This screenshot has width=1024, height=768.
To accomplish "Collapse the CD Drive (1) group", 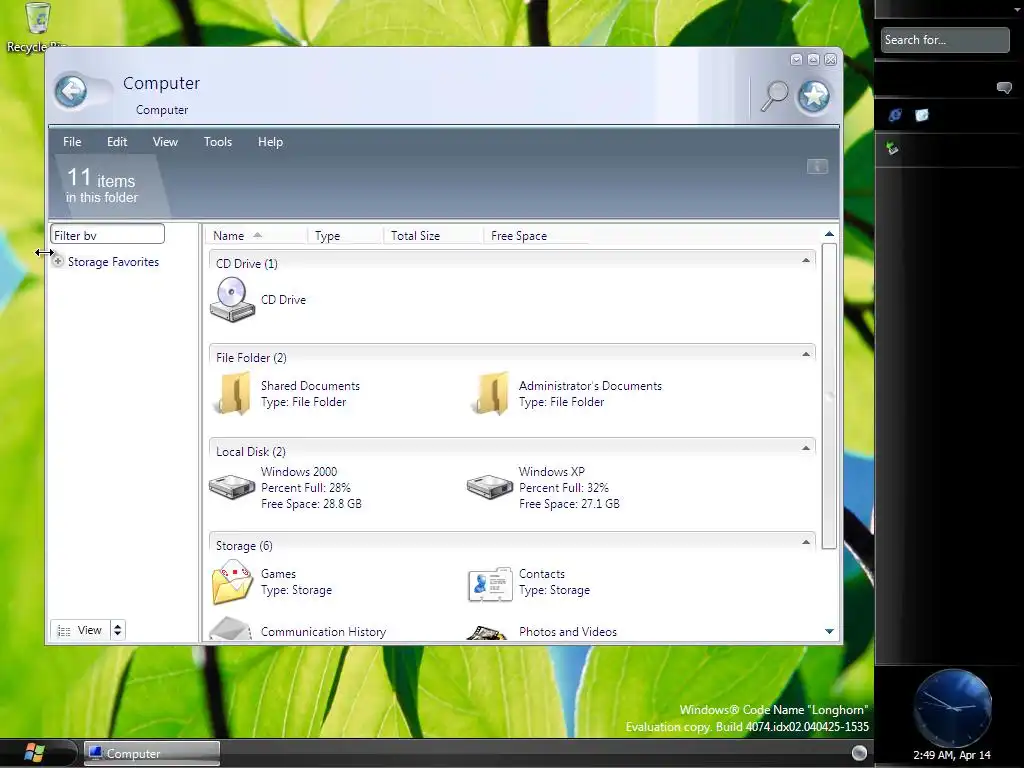I will pos(806,261).
